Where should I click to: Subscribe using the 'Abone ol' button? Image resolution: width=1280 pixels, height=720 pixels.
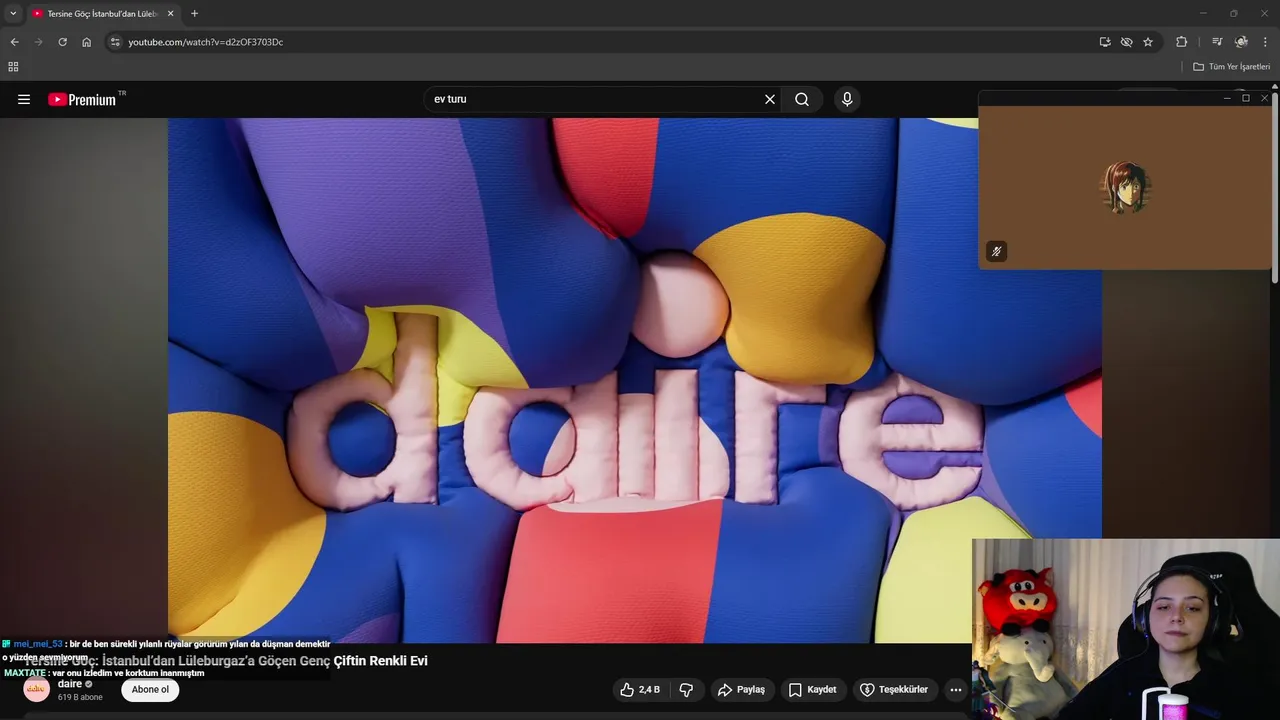click(x=150, y=690)
